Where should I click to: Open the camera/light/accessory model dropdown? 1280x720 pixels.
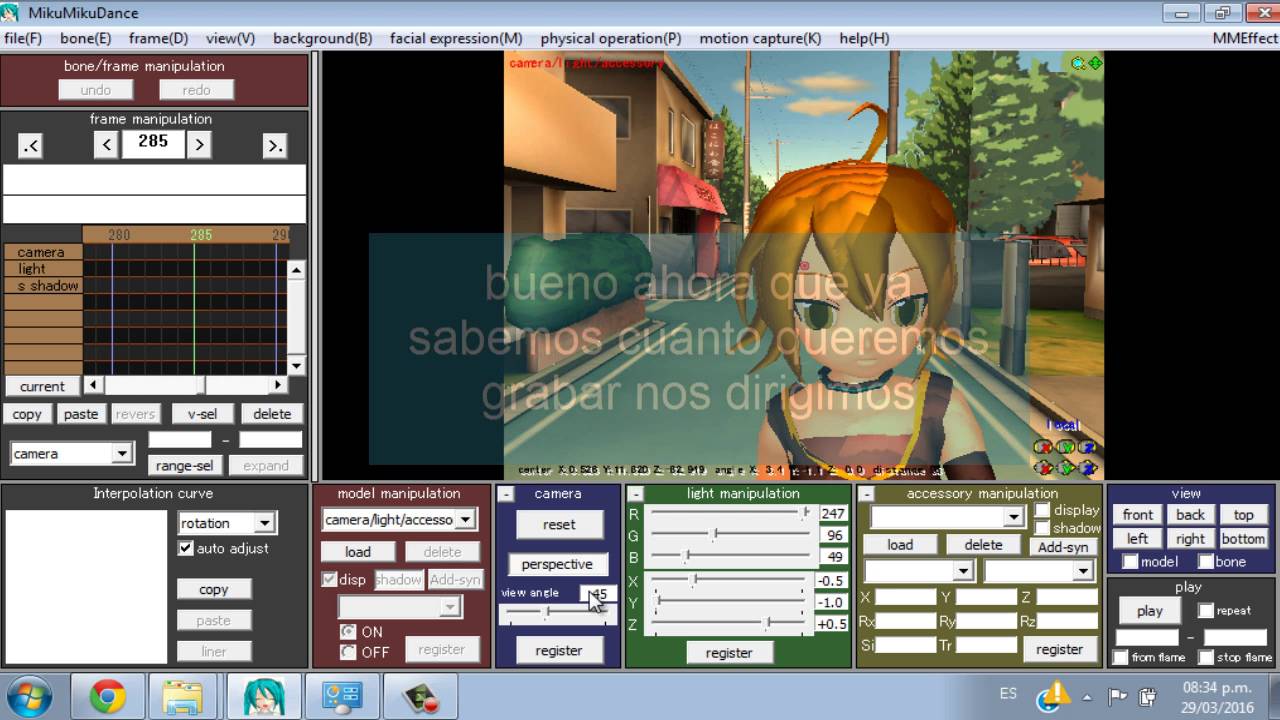click(x=398, y=519)
